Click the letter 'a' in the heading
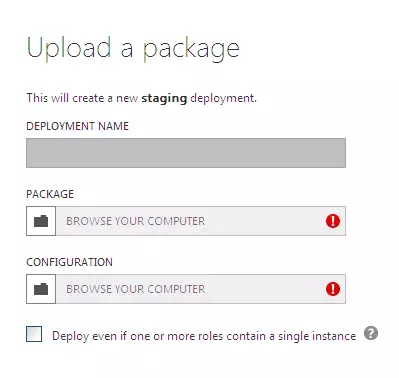The height and width of the screenshot is (378, 399). click(x=127, y=51)
